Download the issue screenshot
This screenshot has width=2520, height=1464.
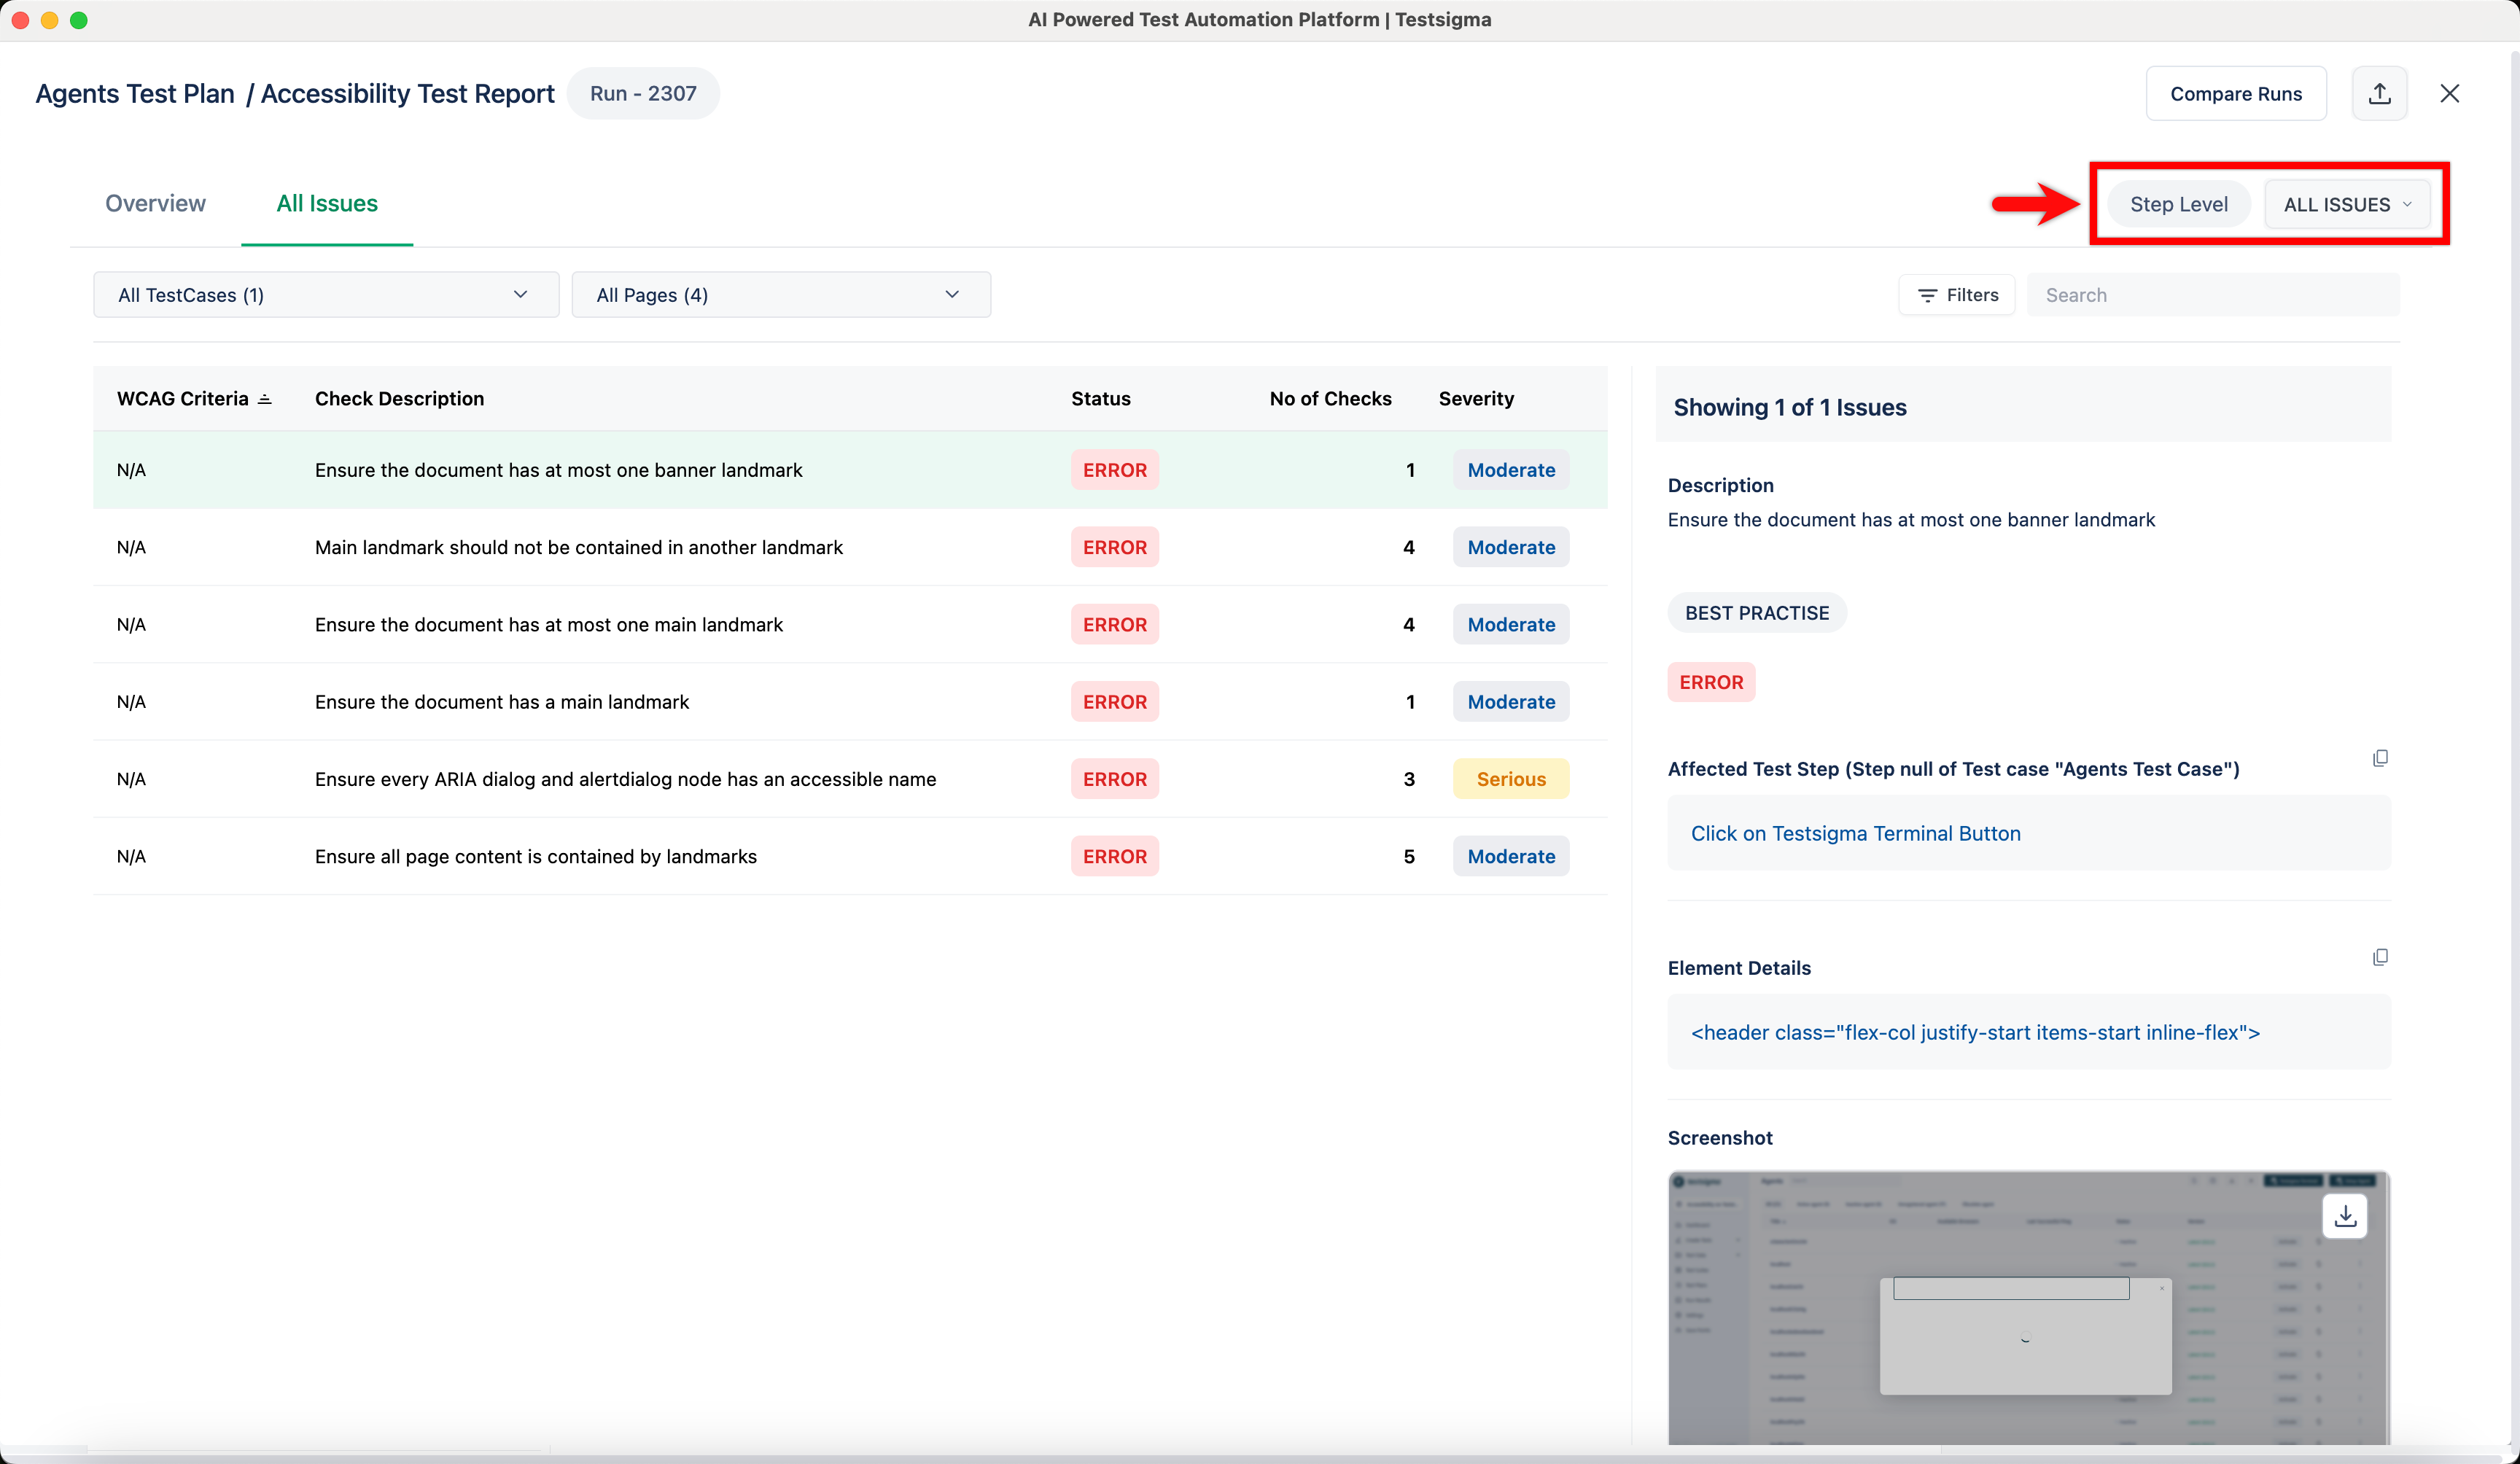click(x=2345, y=1216)
